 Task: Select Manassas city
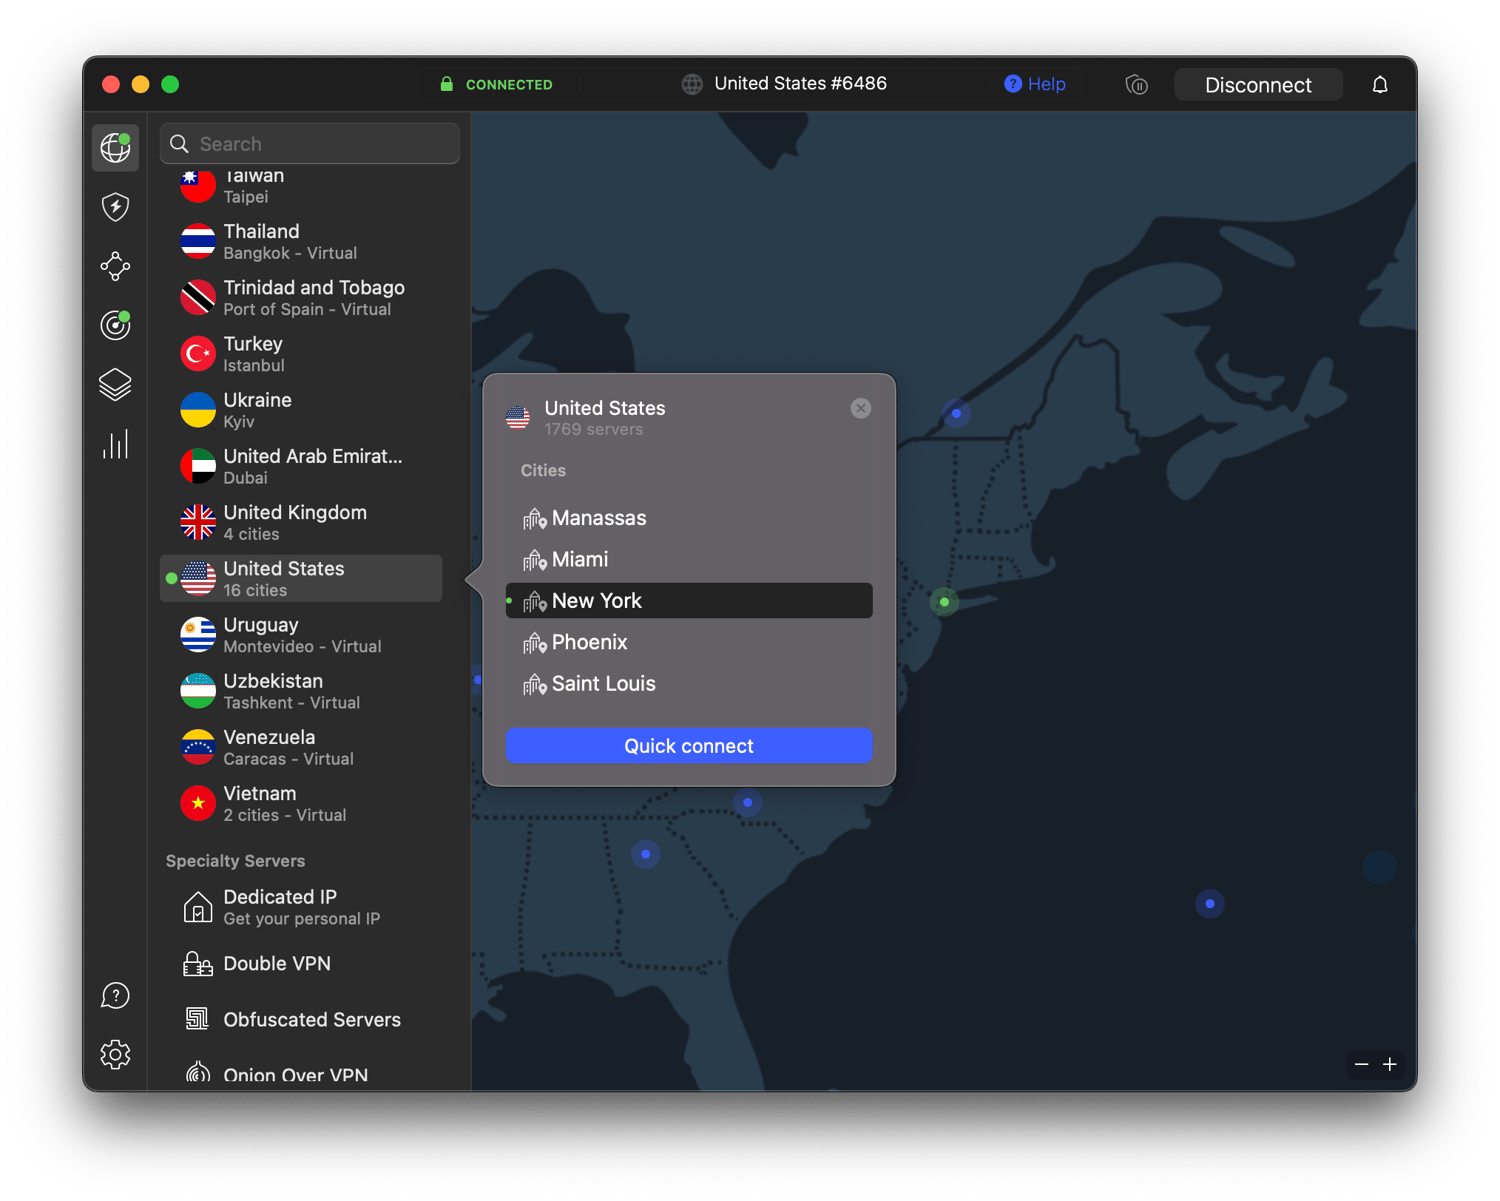pos(689,518)
